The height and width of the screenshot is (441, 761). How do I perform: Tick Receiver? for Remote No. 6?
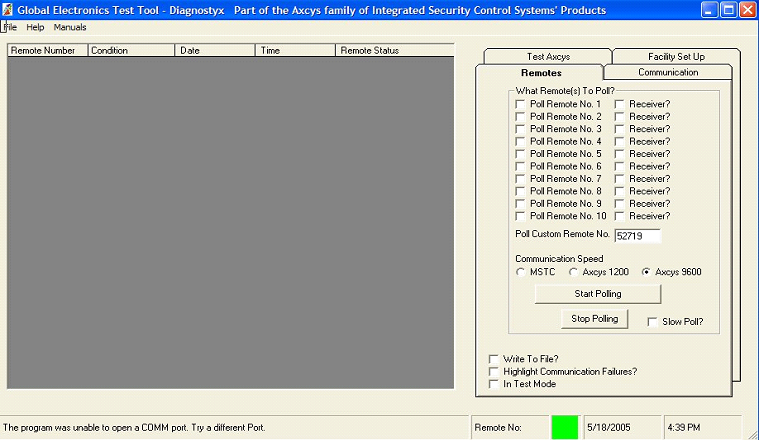pyautogui.click(x=619, y=166)
